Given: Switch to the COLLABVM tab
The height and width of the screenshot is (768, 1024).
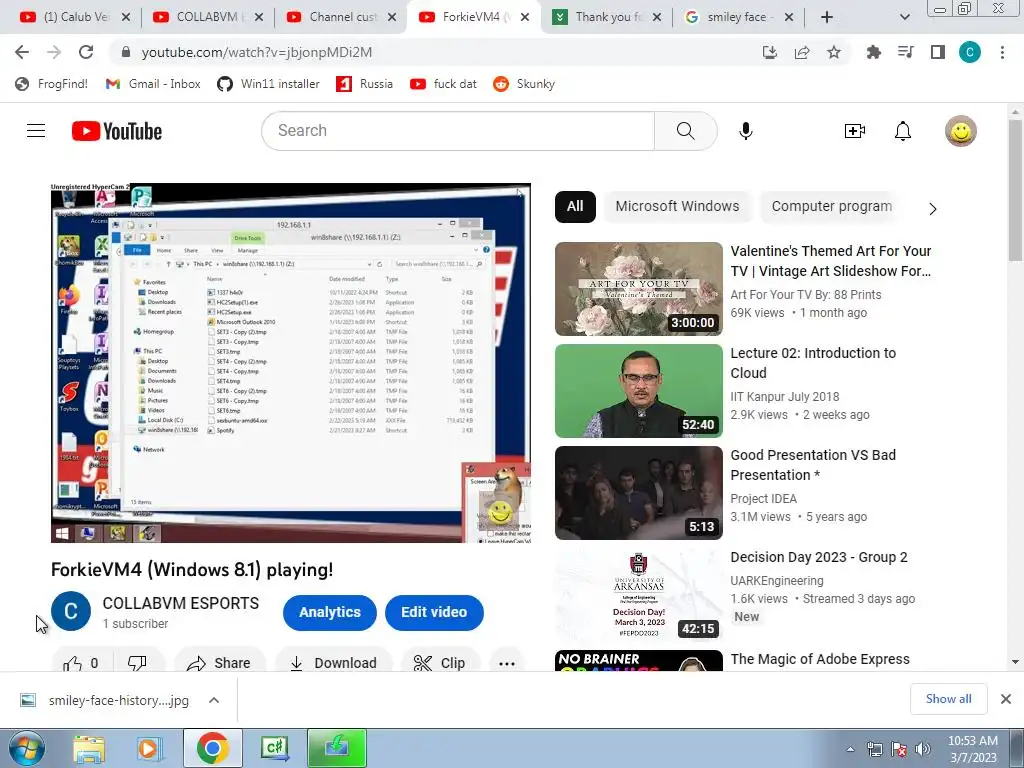Looking at the screenshot, I should 208,17.
